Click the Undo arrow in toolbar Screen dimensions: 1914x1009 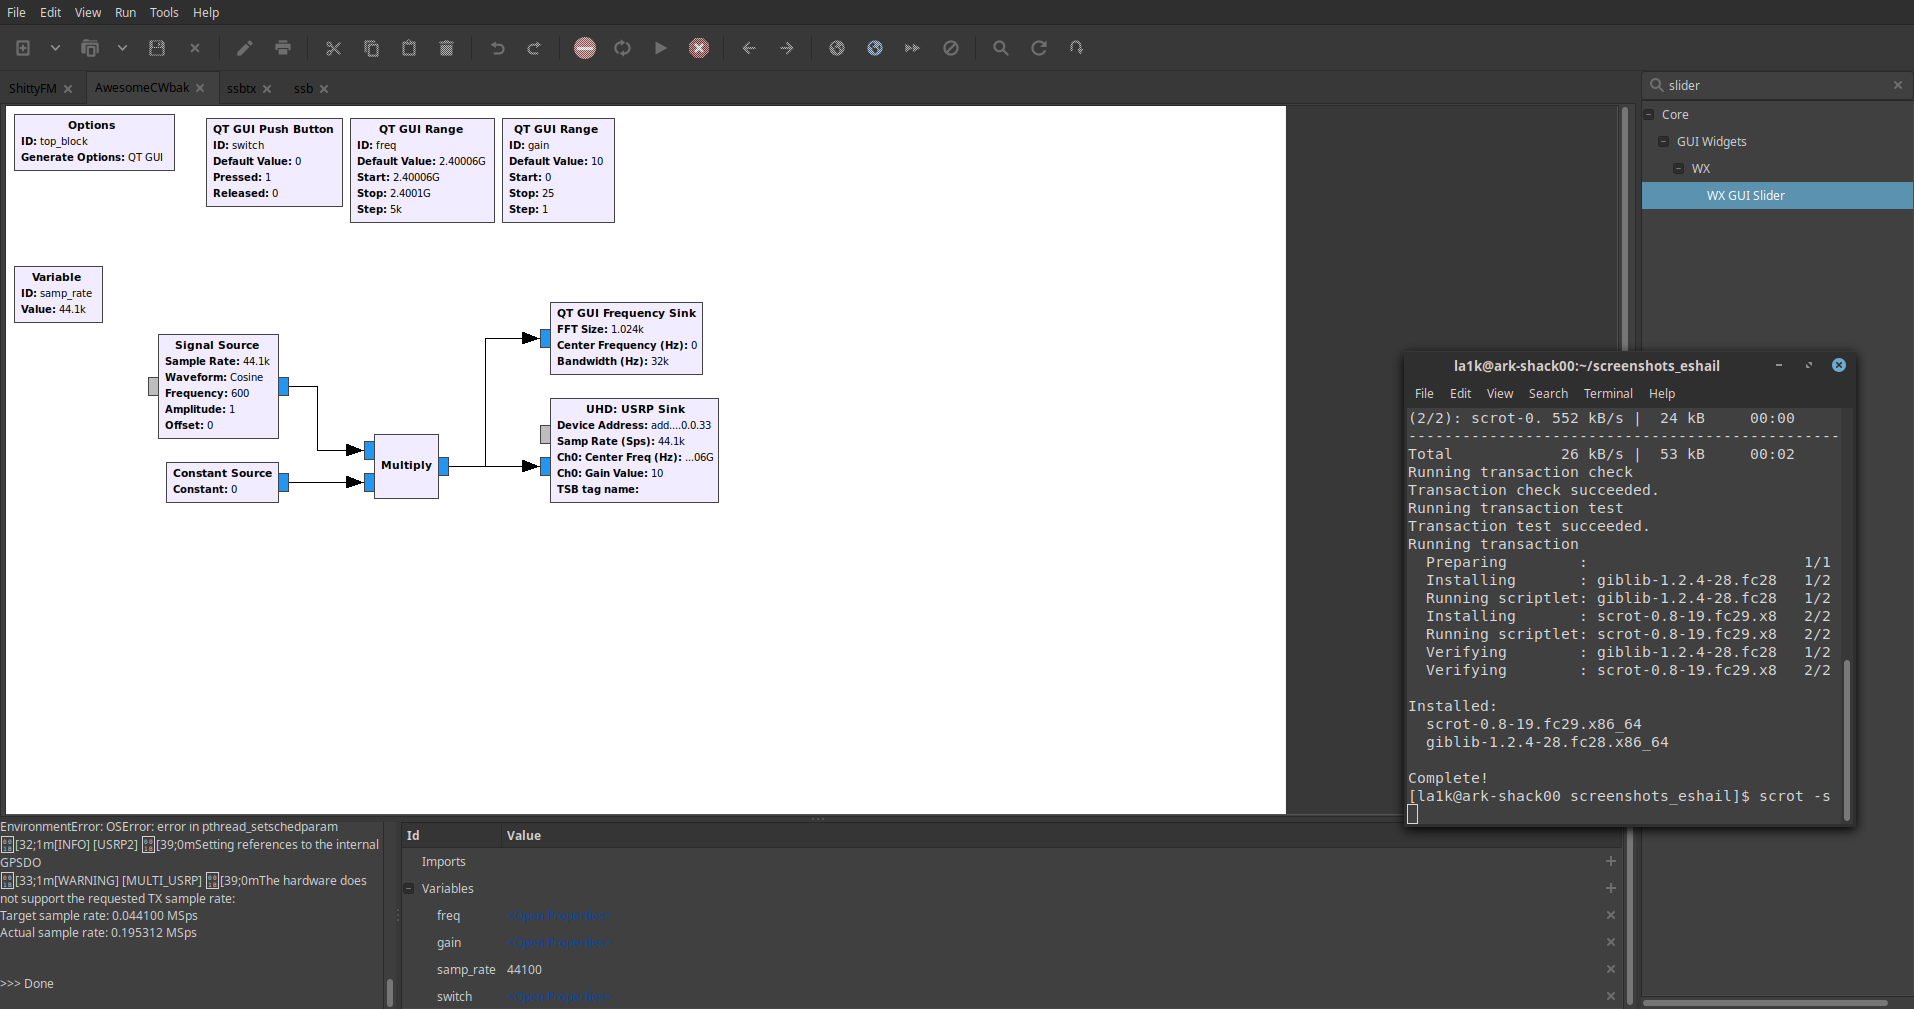(x=497, y=48)
